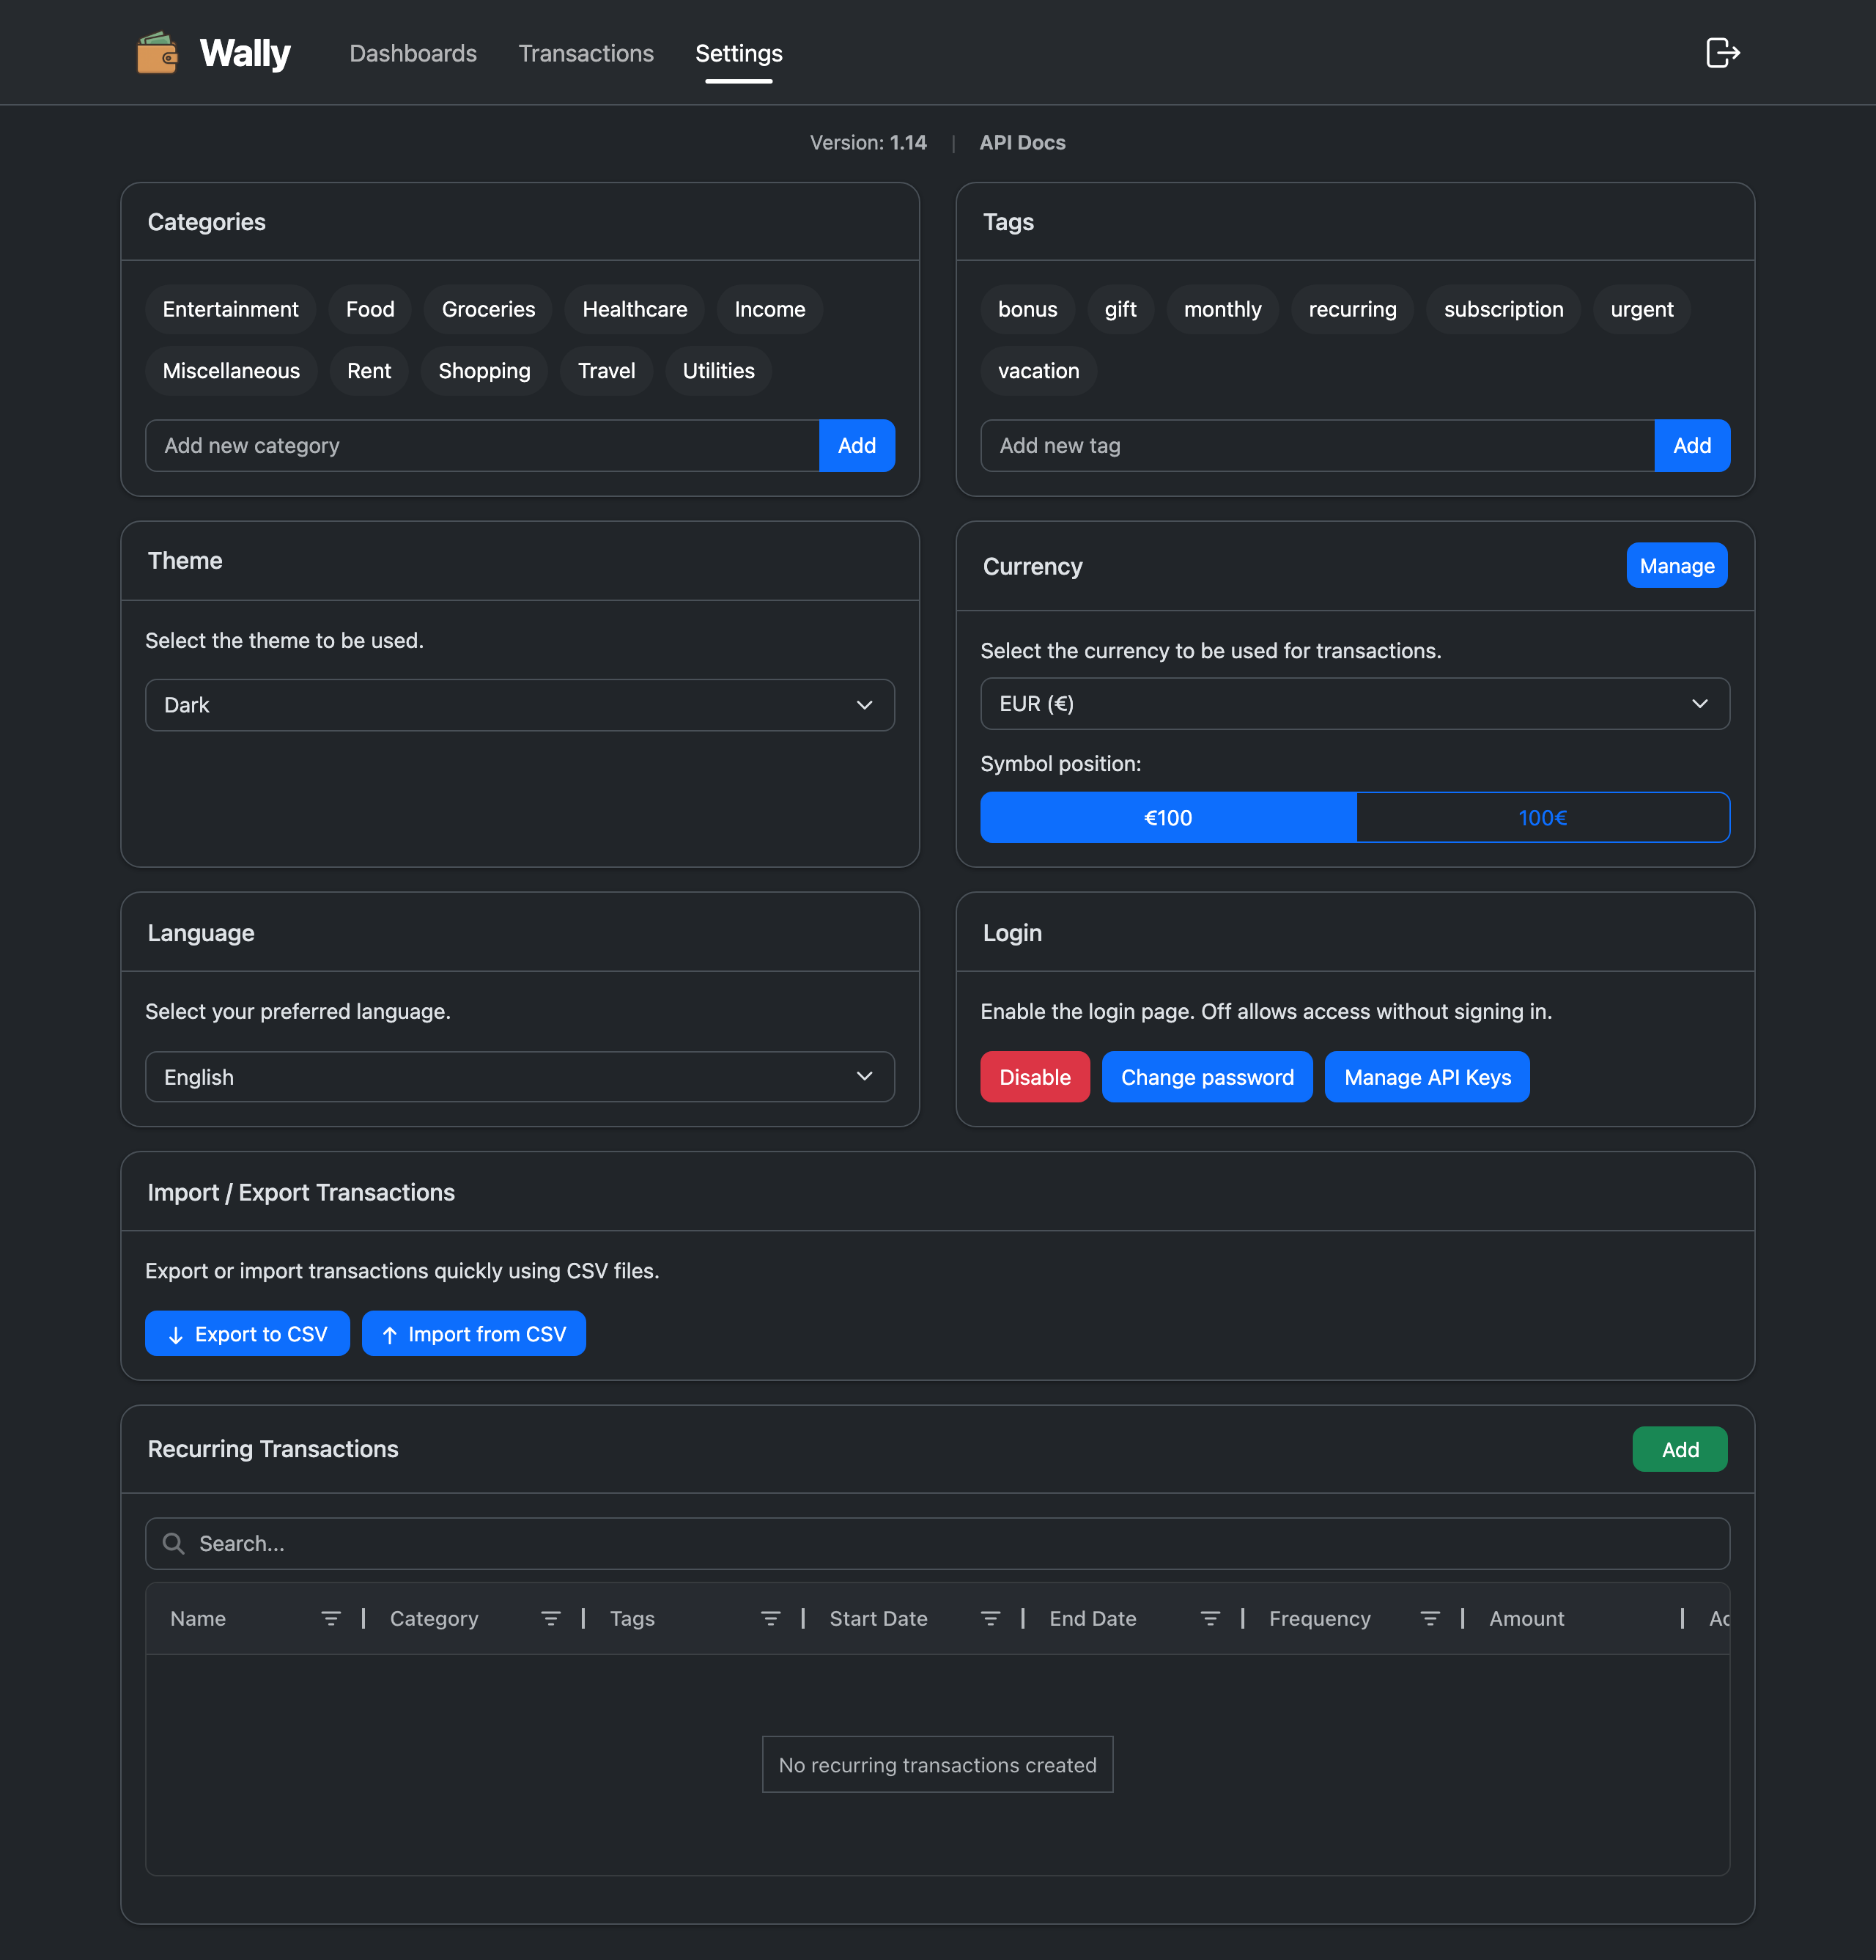The height and width of the screenshot is (1960, 1876).
Task: Select the €100 symbol-before position
Action: [x=1168, y=817]
